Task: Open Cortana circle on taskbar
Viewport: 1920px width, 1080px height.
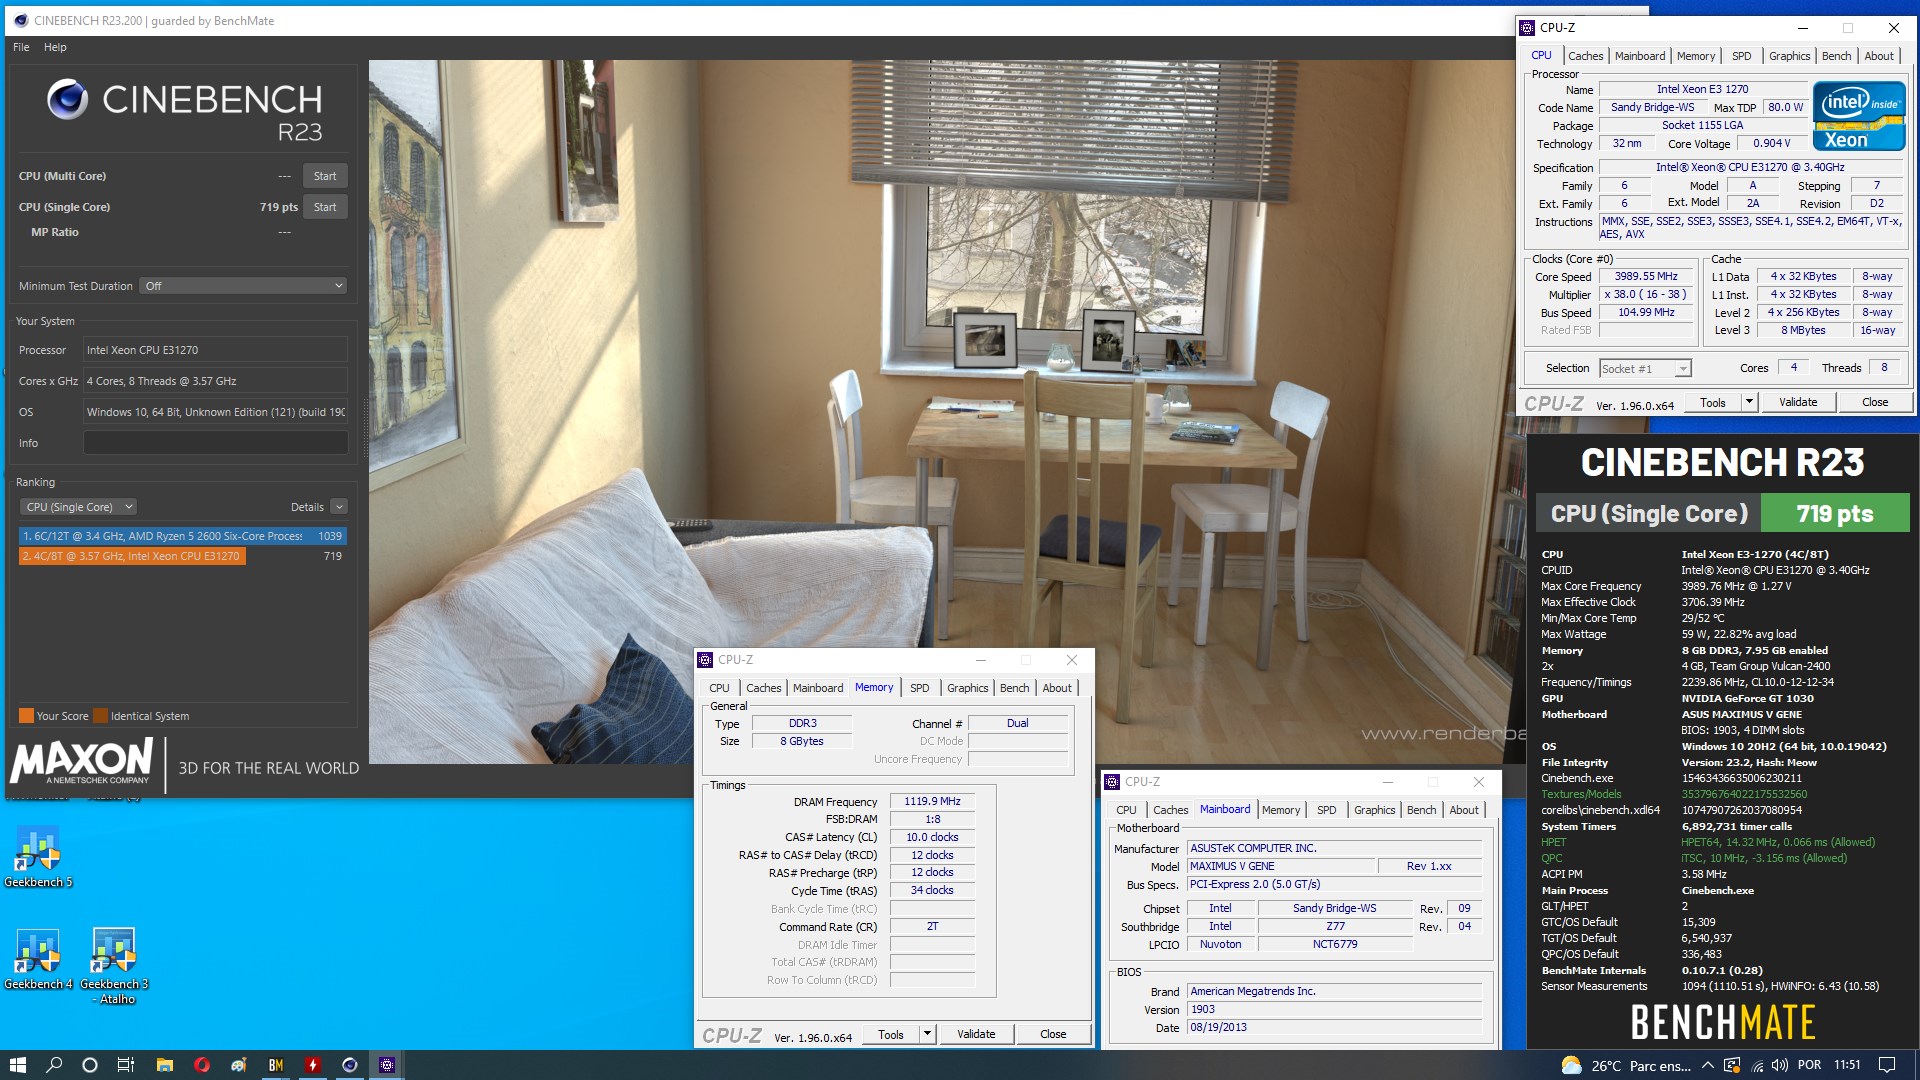Action: click(x=90, y=1065)
